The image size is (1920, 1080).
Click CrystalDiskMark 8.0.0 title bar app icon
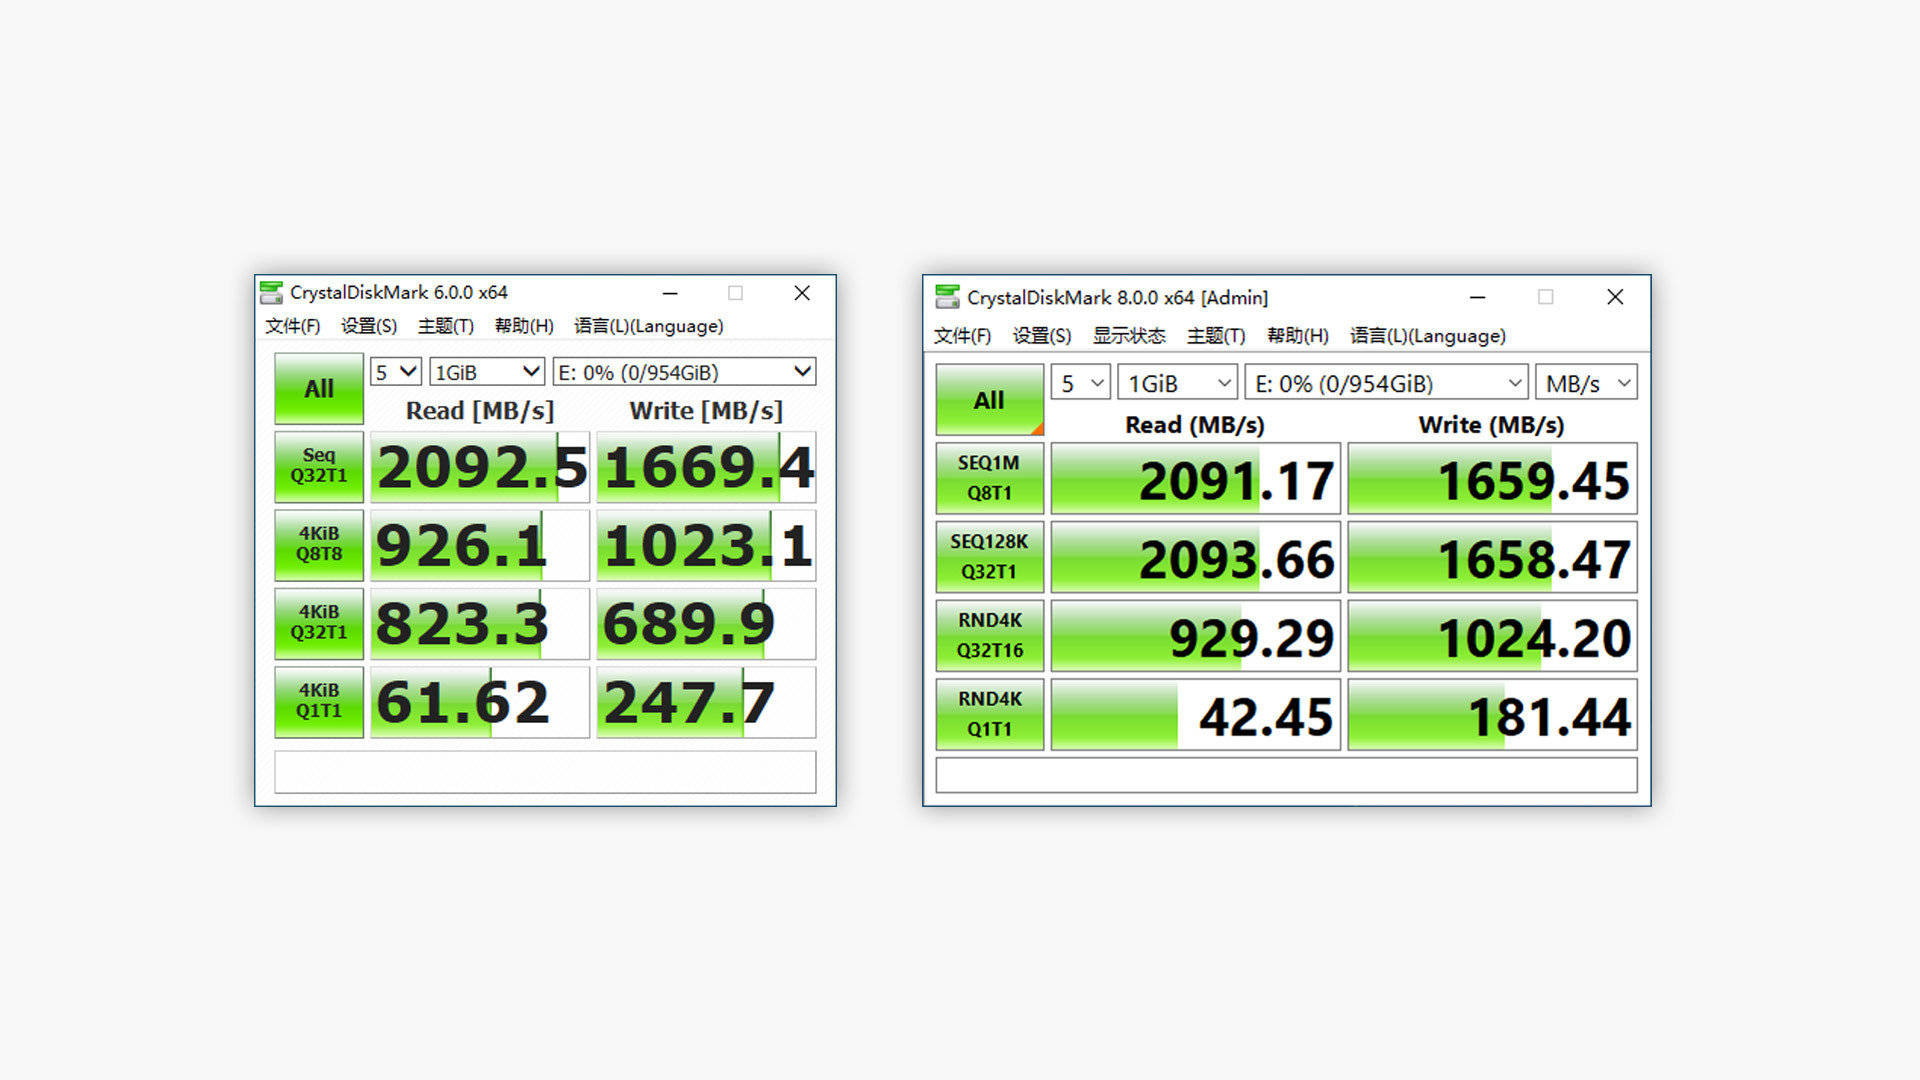point(946,297)
